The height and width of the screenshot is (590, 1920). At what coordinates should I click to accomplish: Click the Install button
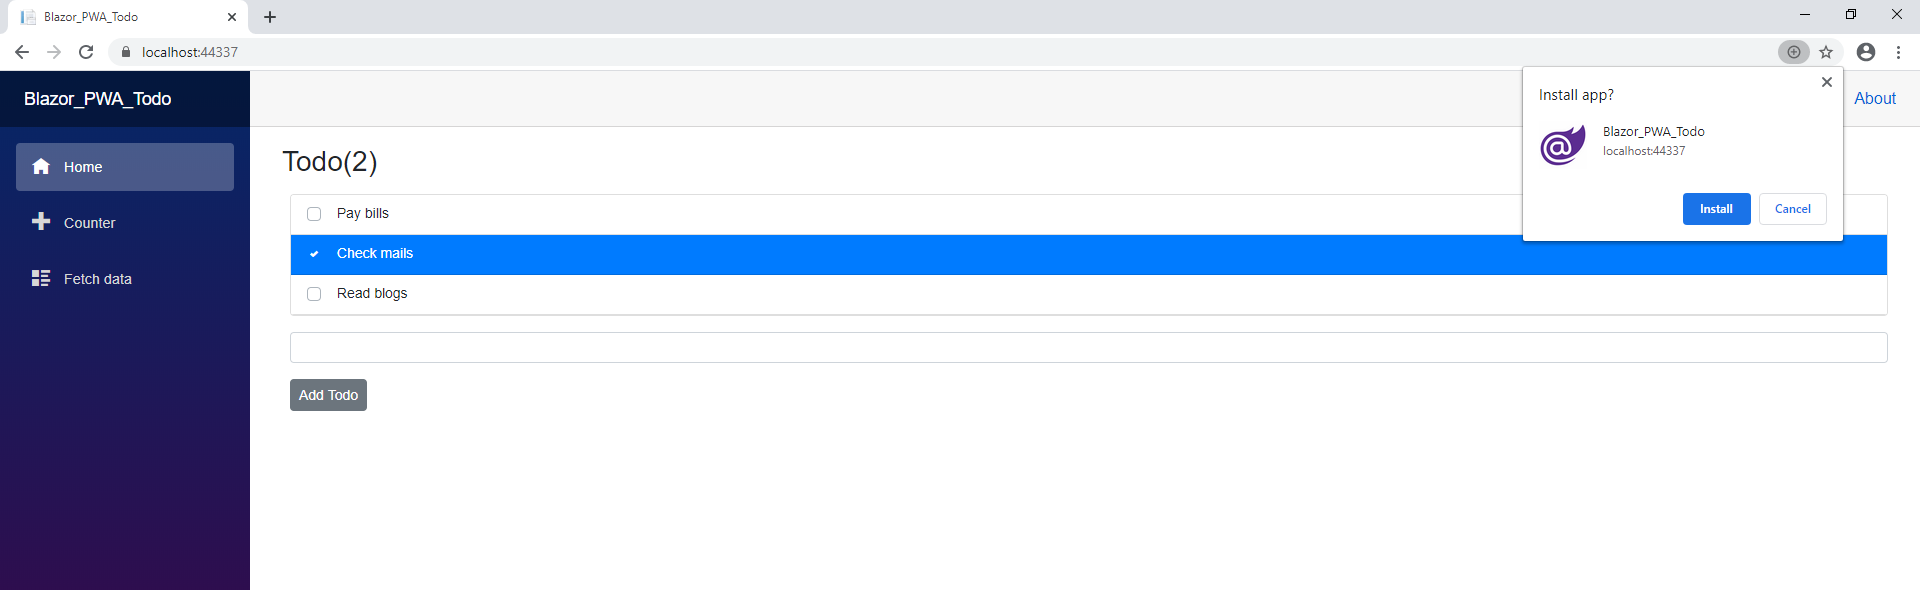tap(1716, 209)
